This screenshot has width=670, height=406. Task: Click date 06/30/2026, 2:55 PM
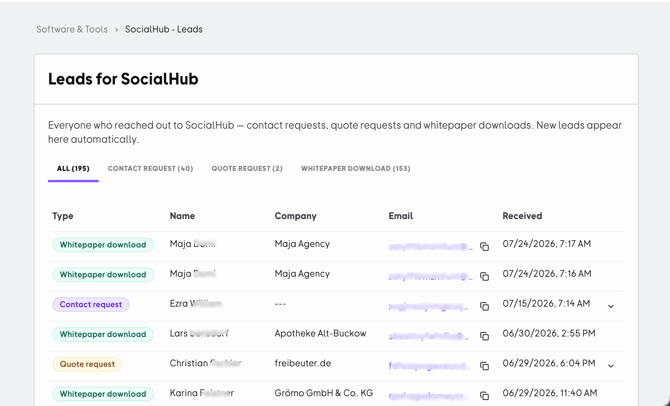(x=549, y=333)
